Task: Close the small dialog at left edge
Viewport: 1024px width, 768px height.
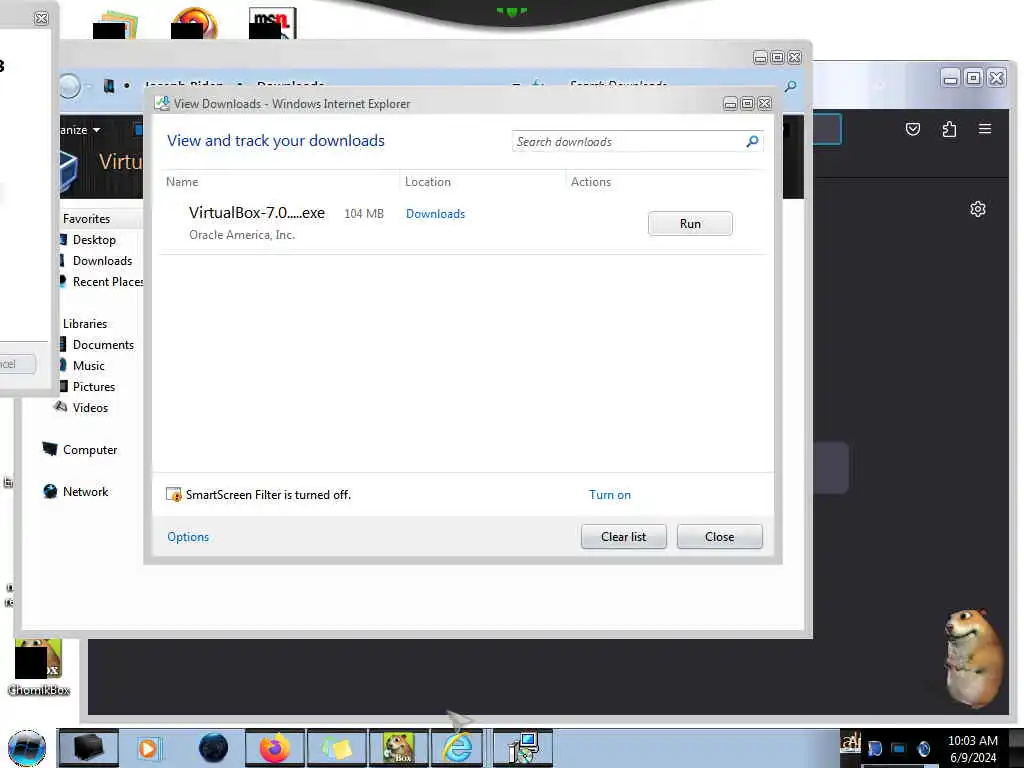Action: (x=40, y=18)
